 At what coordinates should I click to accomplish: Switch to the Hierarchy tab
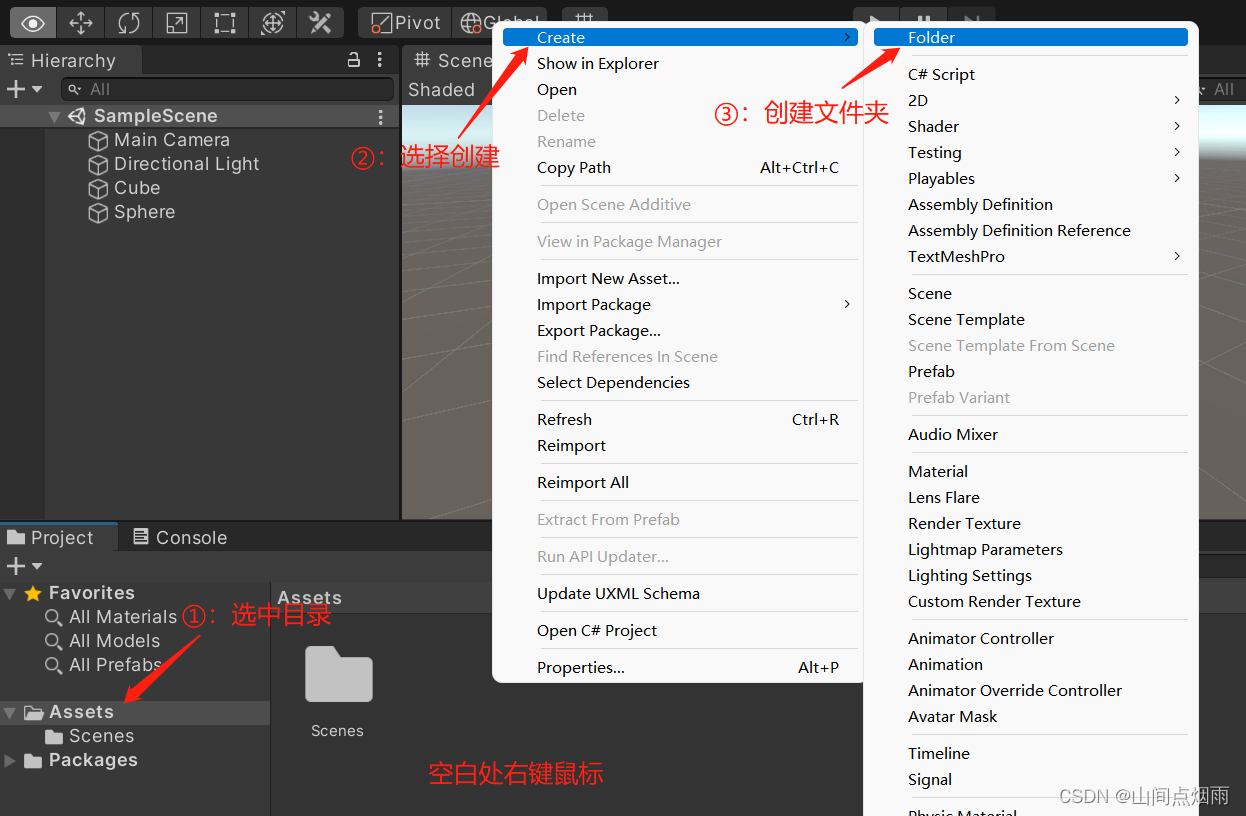point(70,60)
